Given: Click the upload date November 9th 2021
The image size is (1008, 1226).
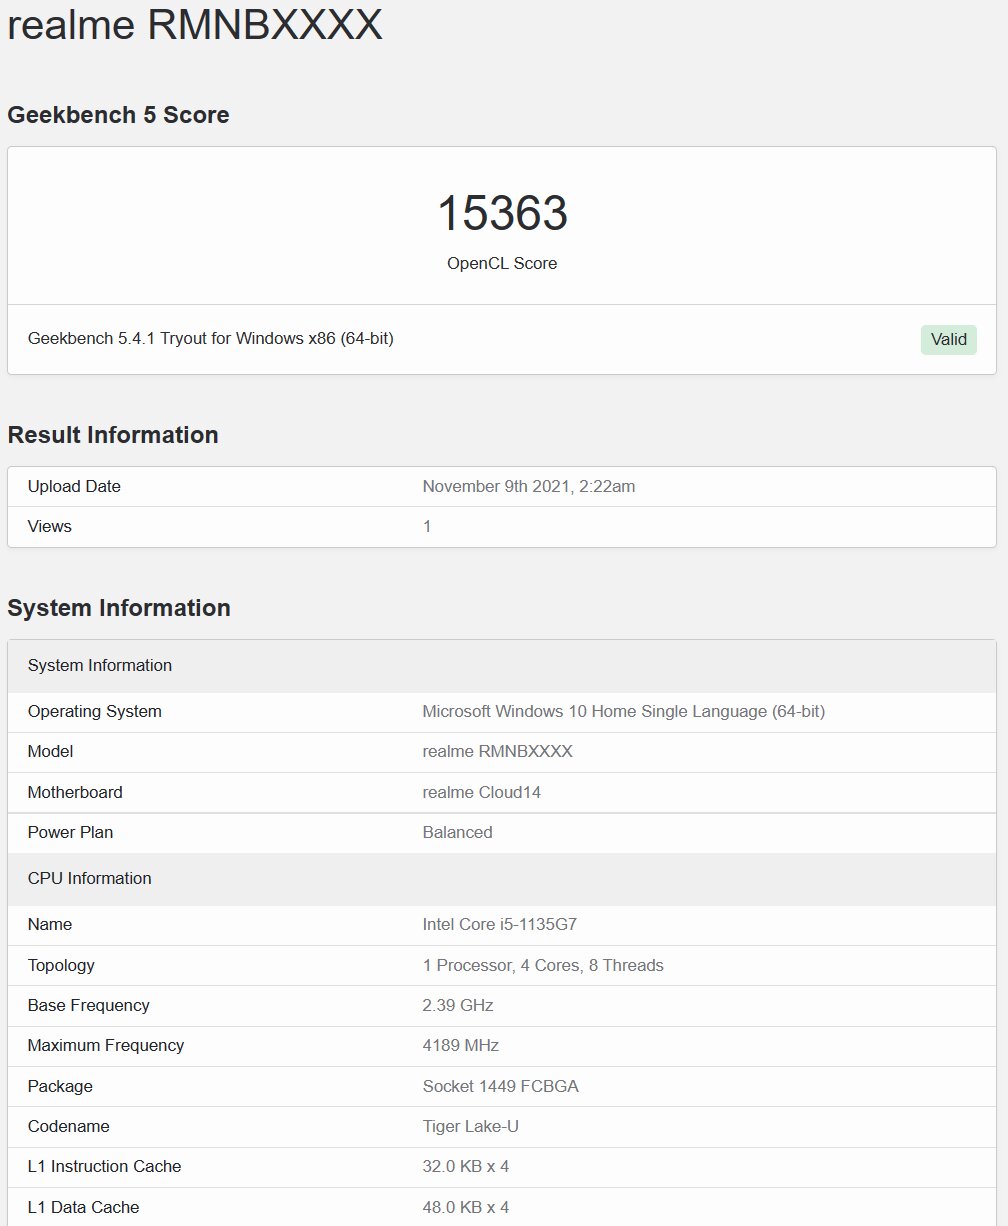Looking at the screenshot, I should [x=528, y=487].
